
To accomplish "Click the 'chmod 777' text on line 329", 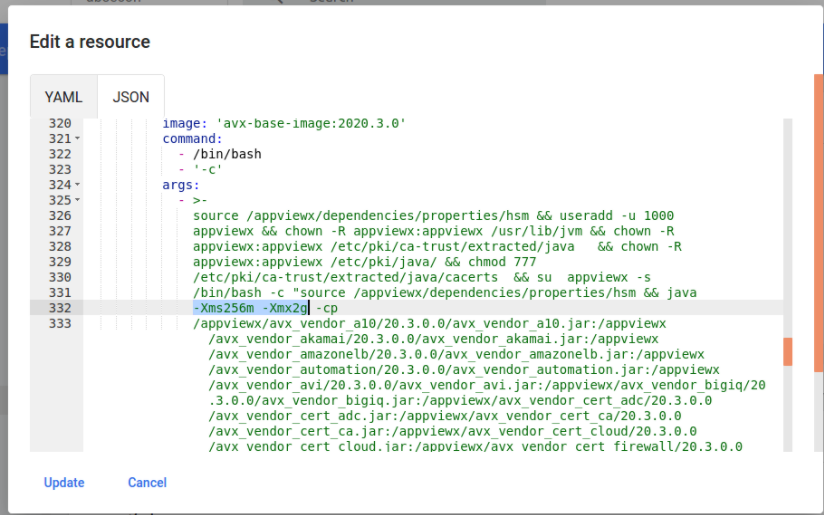I will (x=502, y=262).
